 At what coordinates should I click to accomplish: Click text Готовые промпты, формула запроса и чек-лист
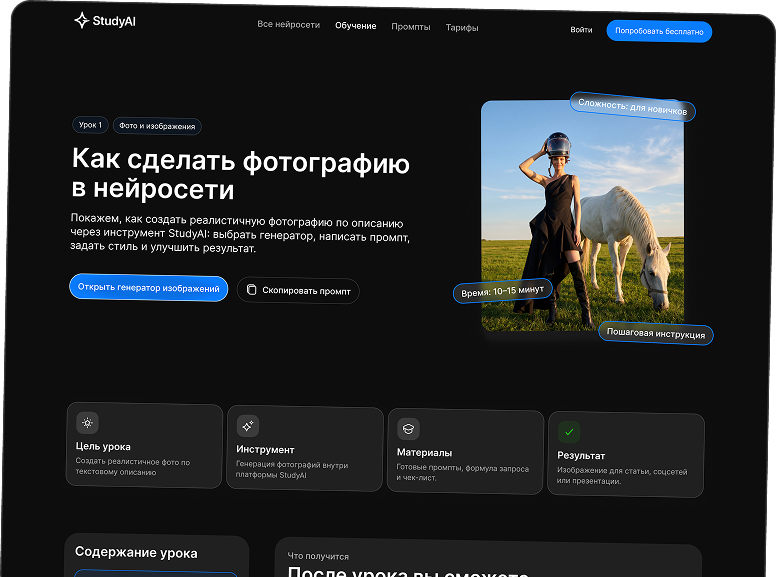pyautogui.click(x=462, y=472)
